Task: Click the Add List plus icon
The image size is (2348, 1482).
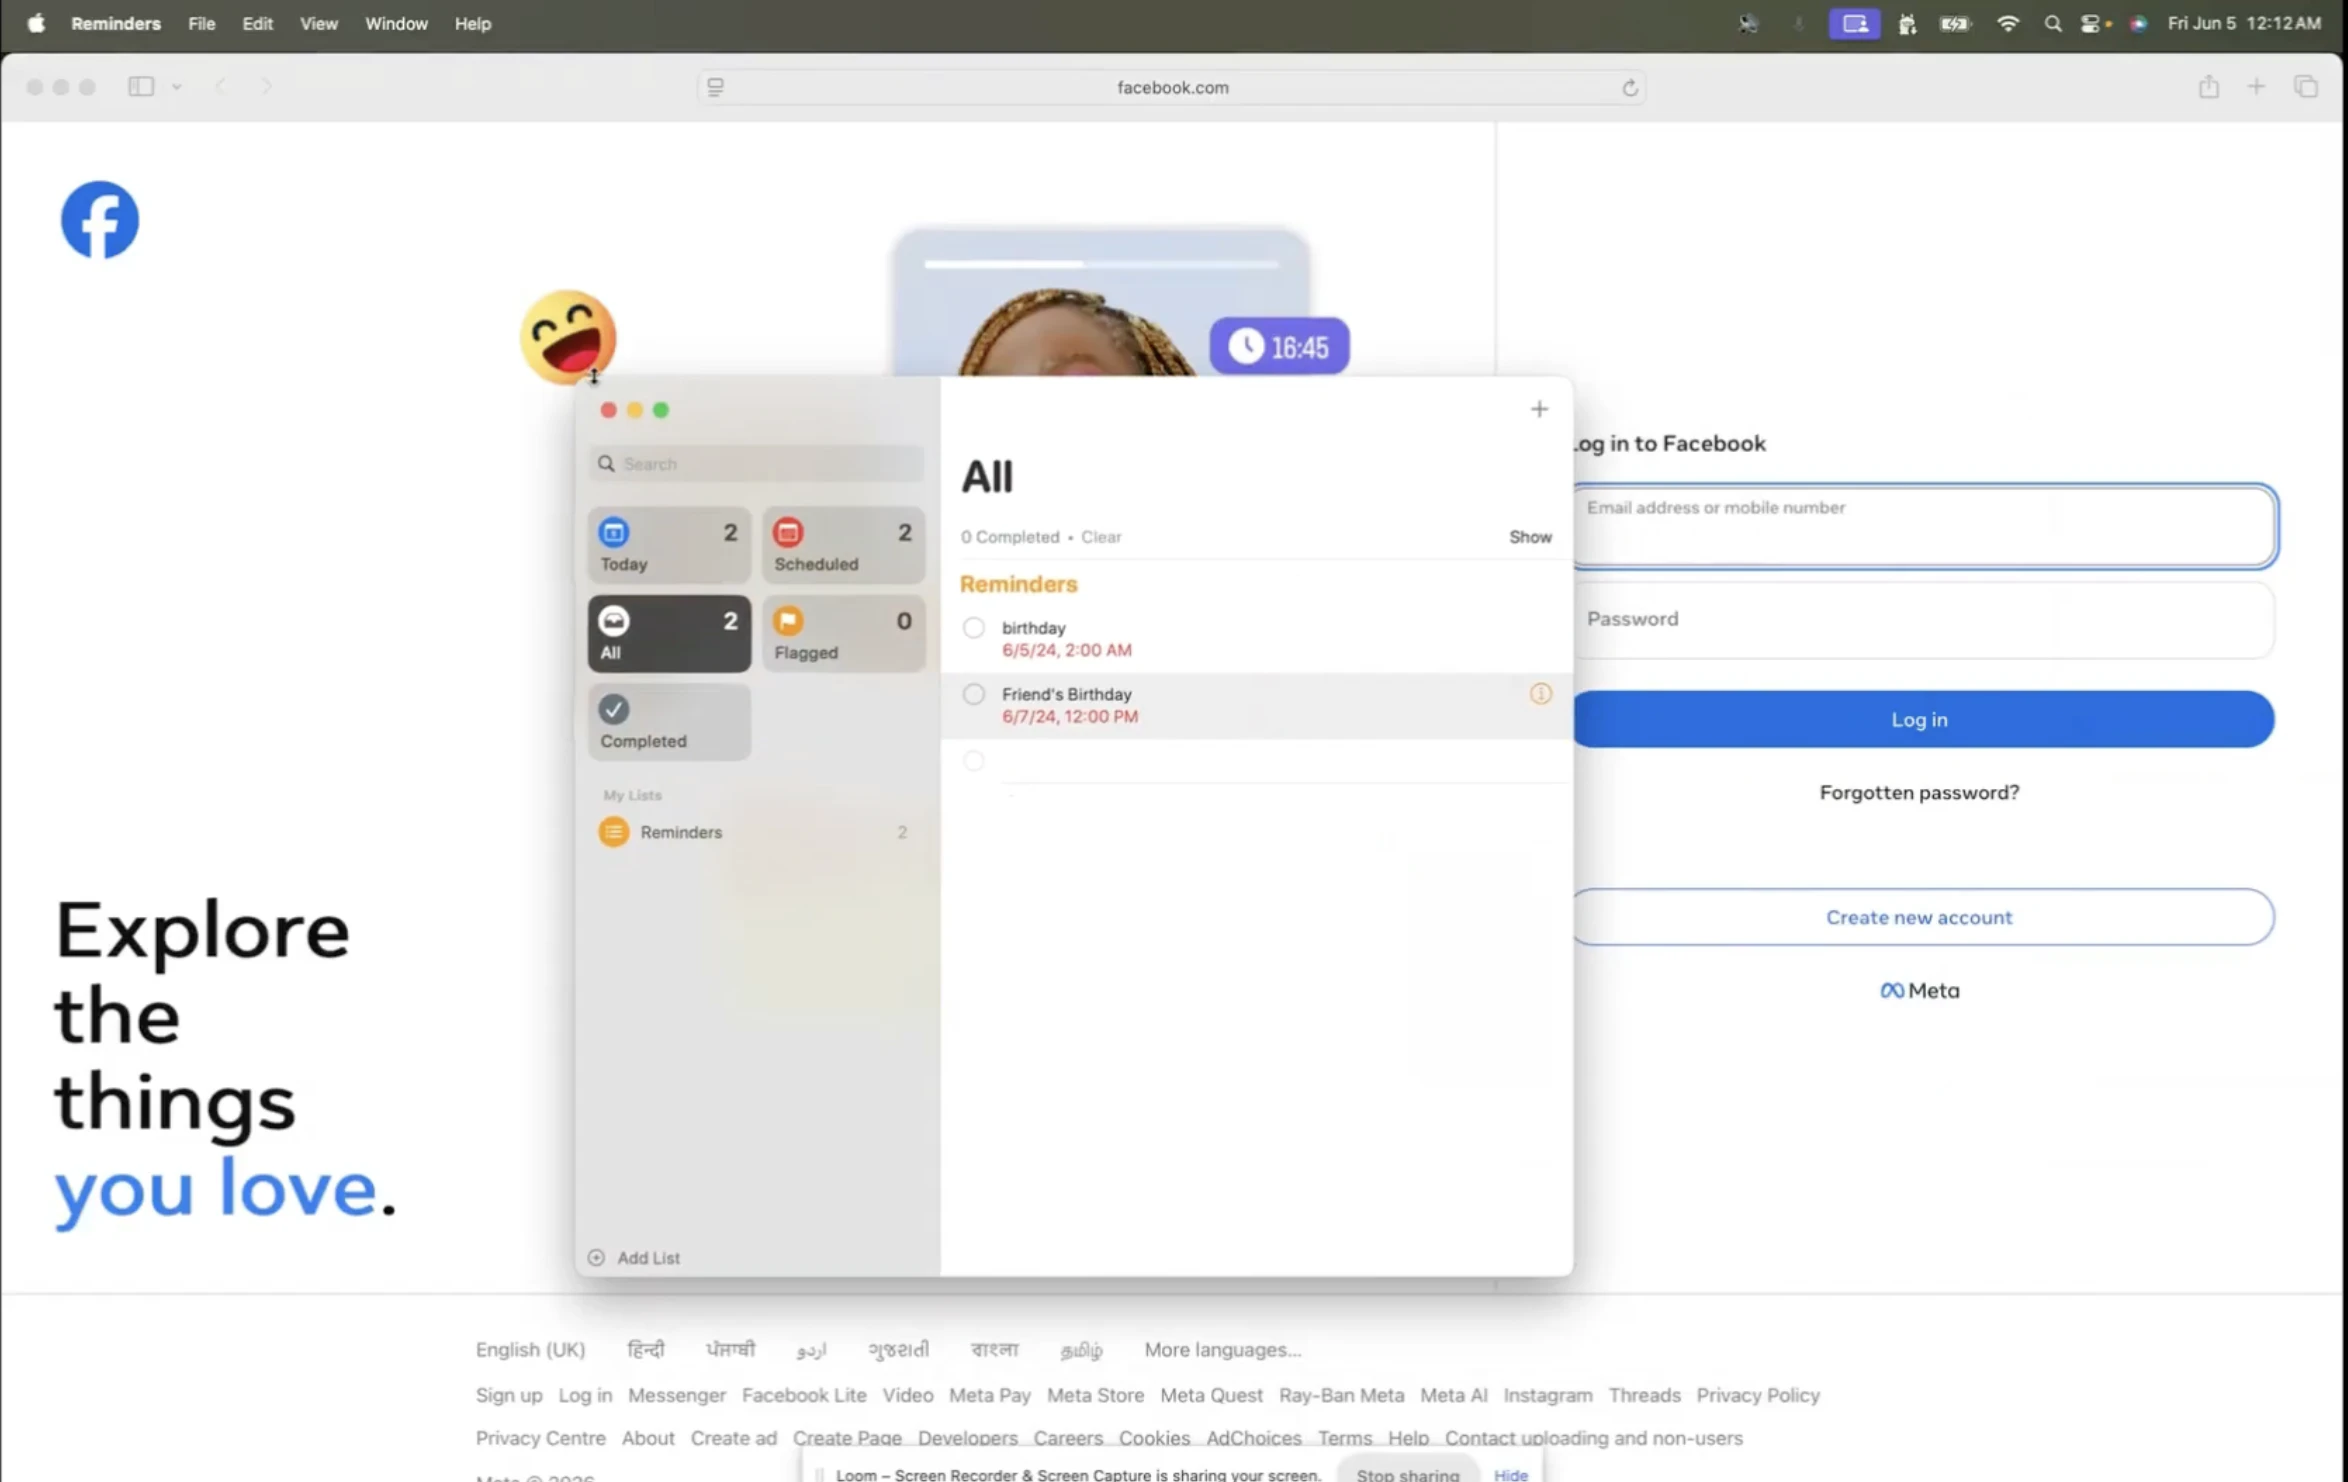Action: [596, 1257]
